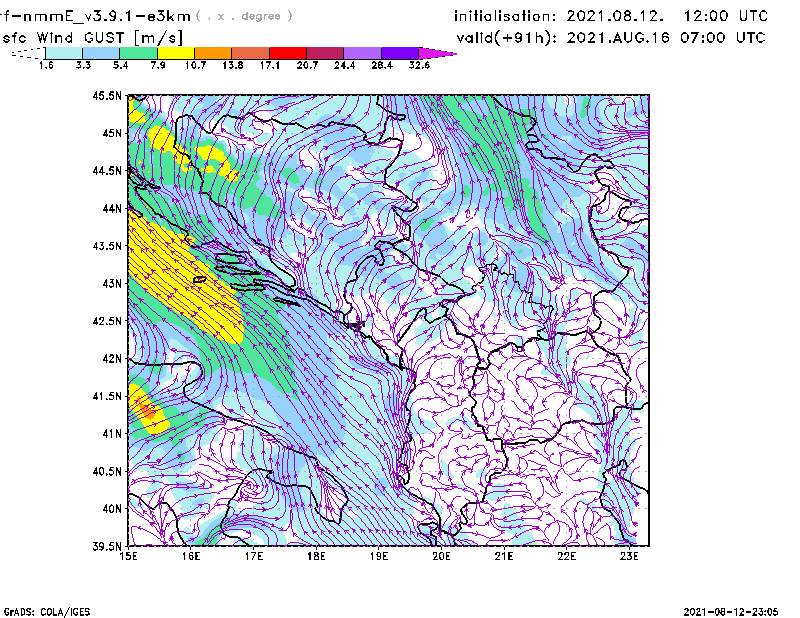
Task: Click the '40N' latitude label
Action: (x=112, y=509)
